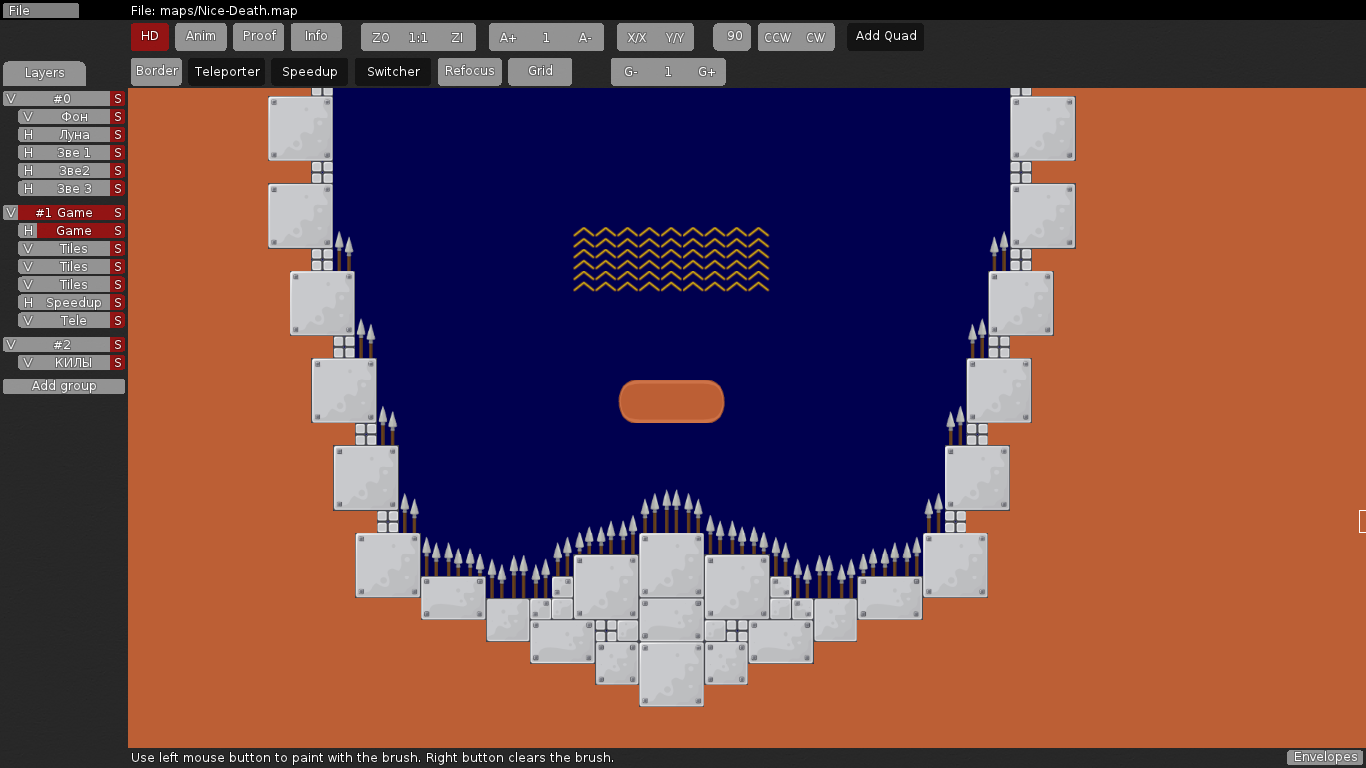Switch to the Layers tab

point(44,73)
